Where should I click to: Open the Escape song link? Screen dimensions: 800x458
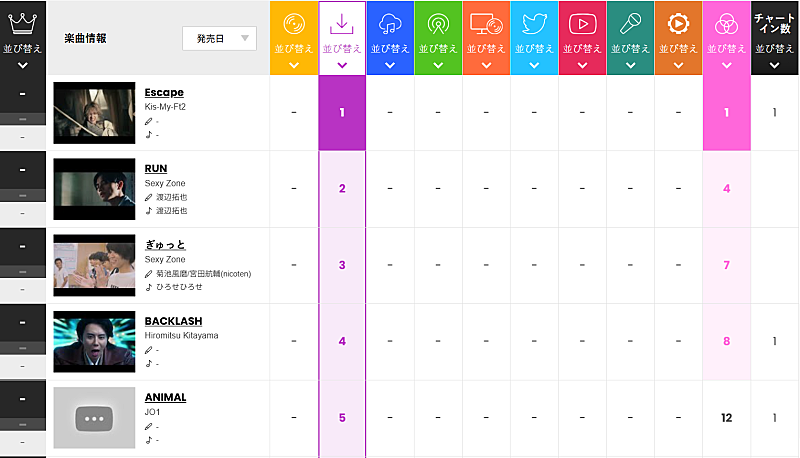[x=164, y=92]
